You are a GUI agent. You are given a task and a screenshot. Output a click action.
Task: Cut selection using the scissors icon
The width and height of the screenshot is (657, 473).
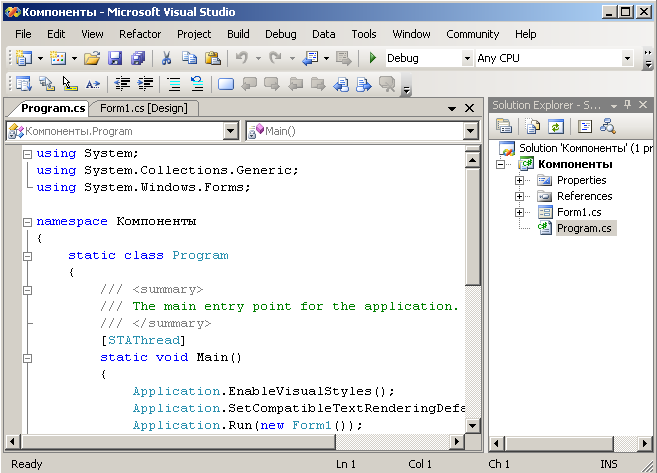[166, 58]
